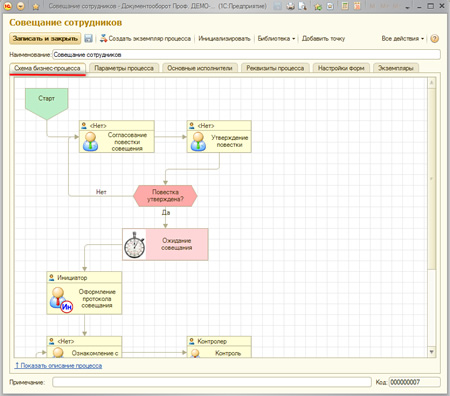Screen dimensions: 450x396
Task: Click small user icon in Утверждение повестки header
Action: pos(192,126)
